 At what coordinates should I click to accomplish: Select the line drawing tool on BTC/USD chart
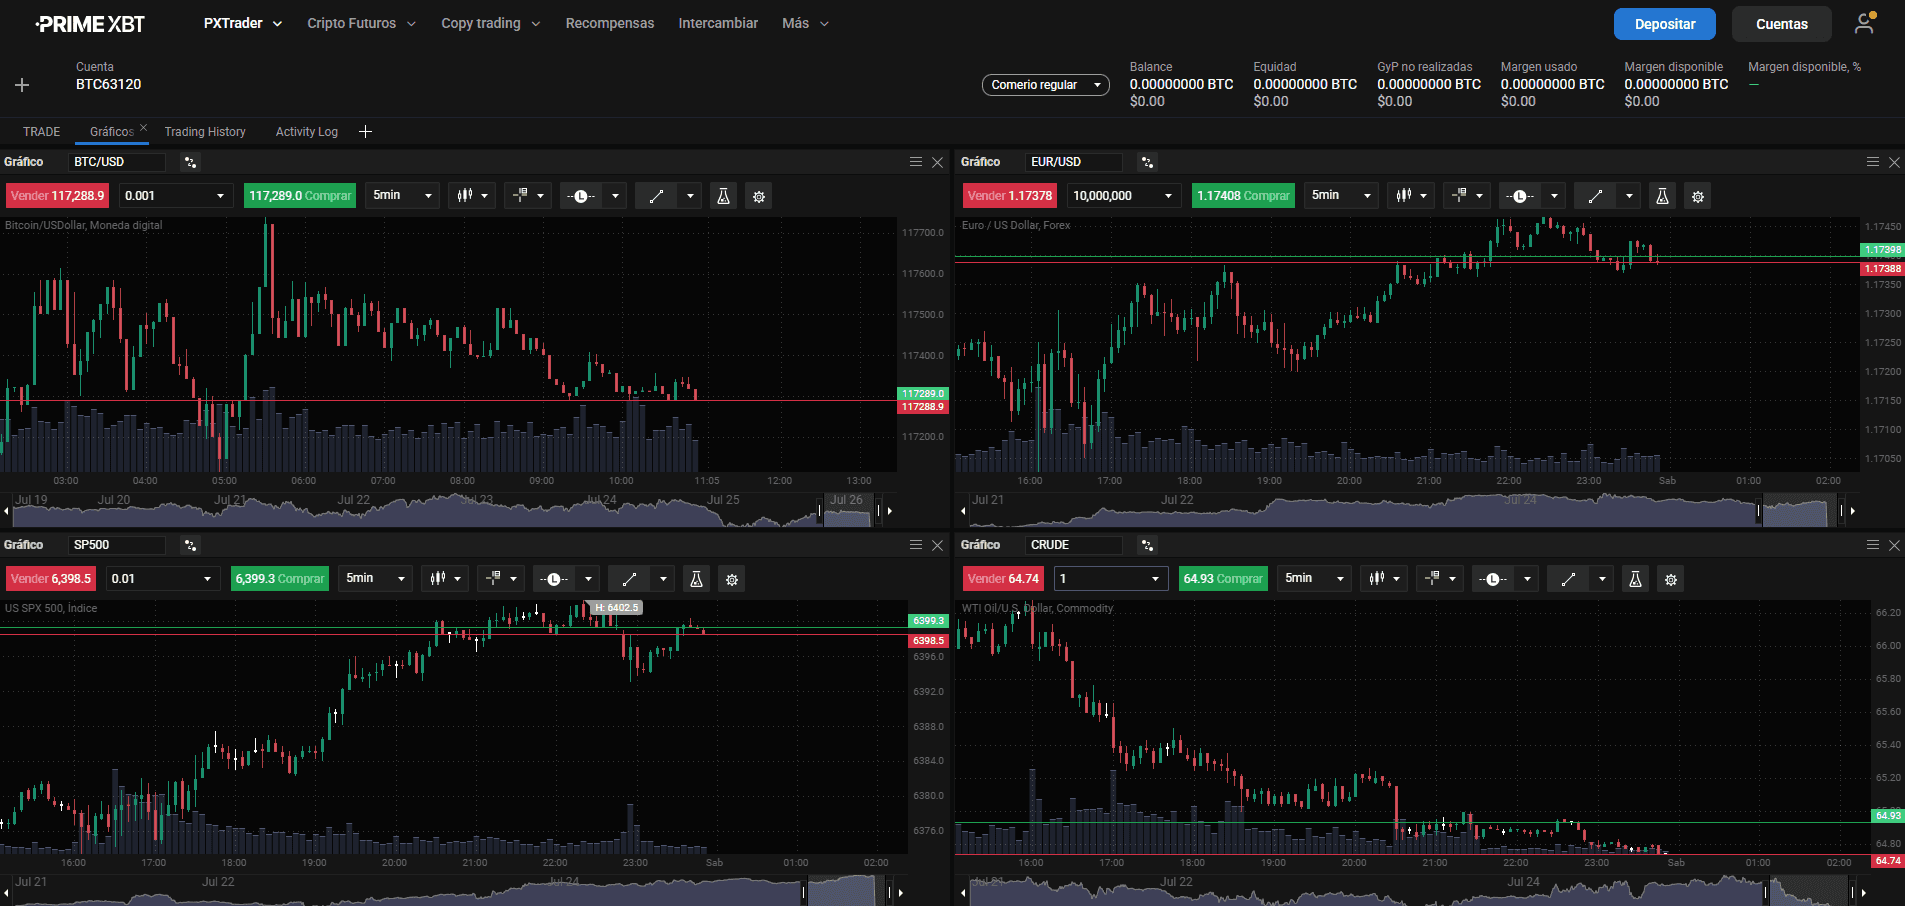click(656, 196)
